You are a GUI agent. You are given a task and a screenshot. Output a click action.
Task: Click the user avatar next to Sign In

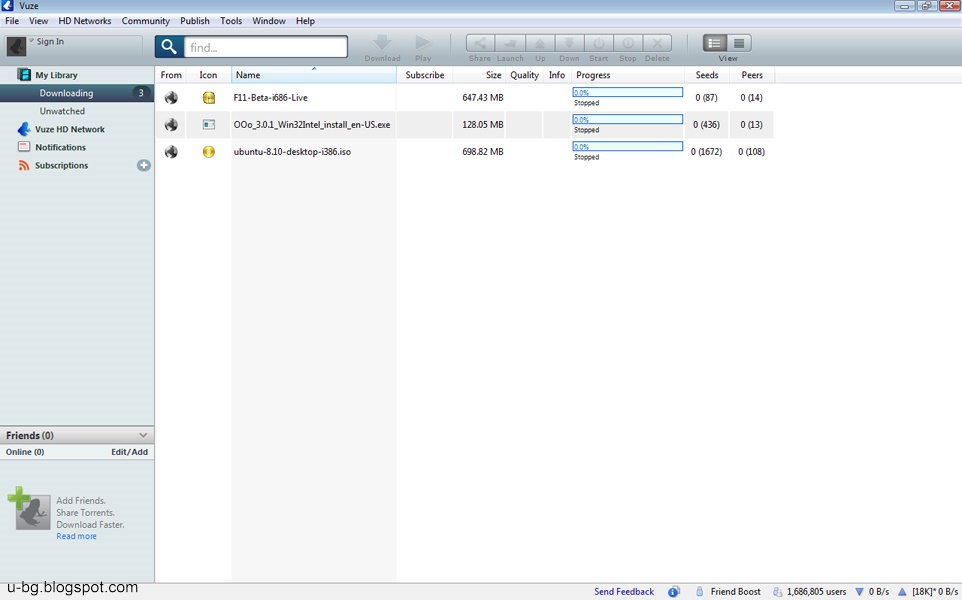click(x=17, y=46)
